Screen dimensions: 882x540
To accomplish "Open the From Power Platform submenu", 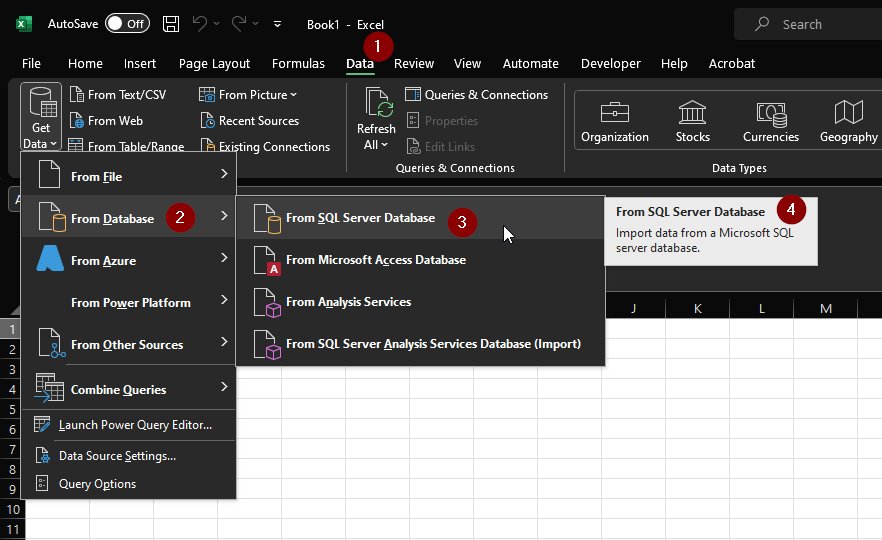I will [x=128, y=303].
